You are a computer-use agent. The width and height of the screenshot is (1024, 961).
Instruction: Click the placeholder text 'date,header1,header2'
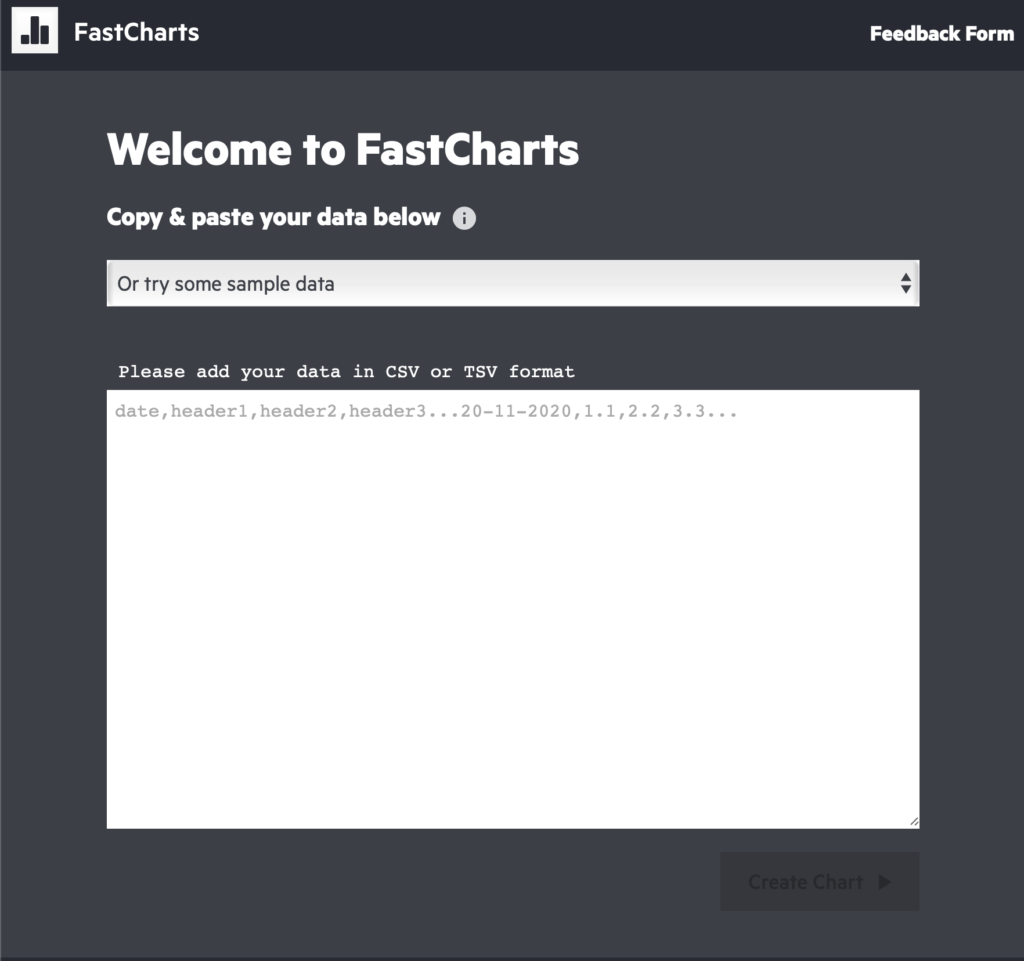point(226,411)
